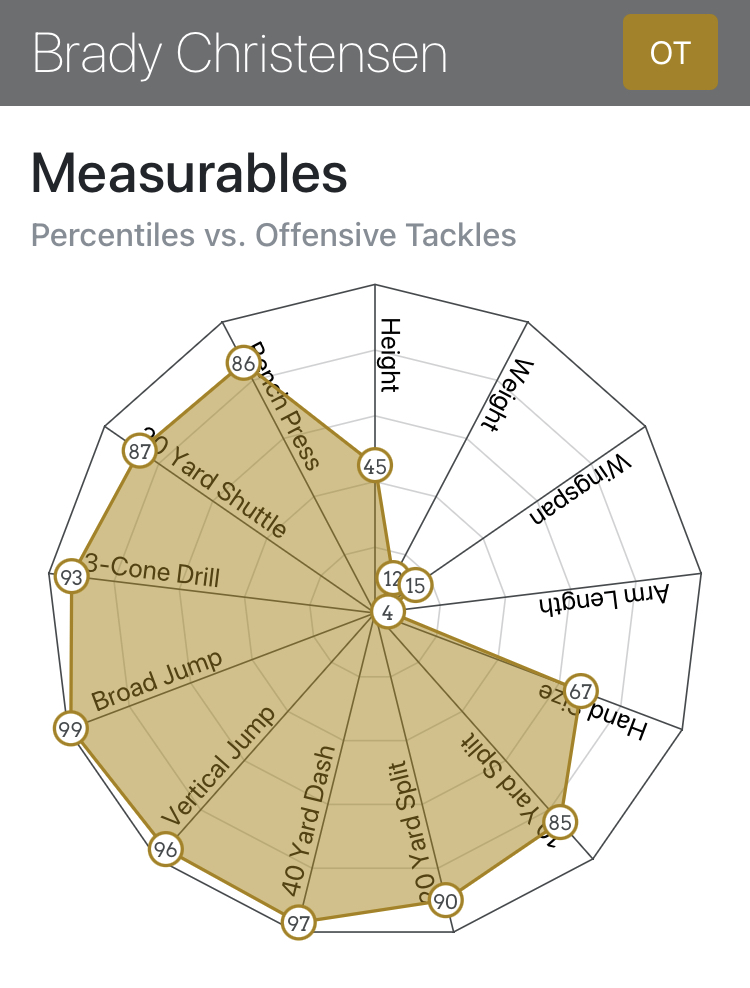Select the 90 Yard Split data point
Image resolution: width=750 pixels, height=988 pixels.
[x=446, y=900]
